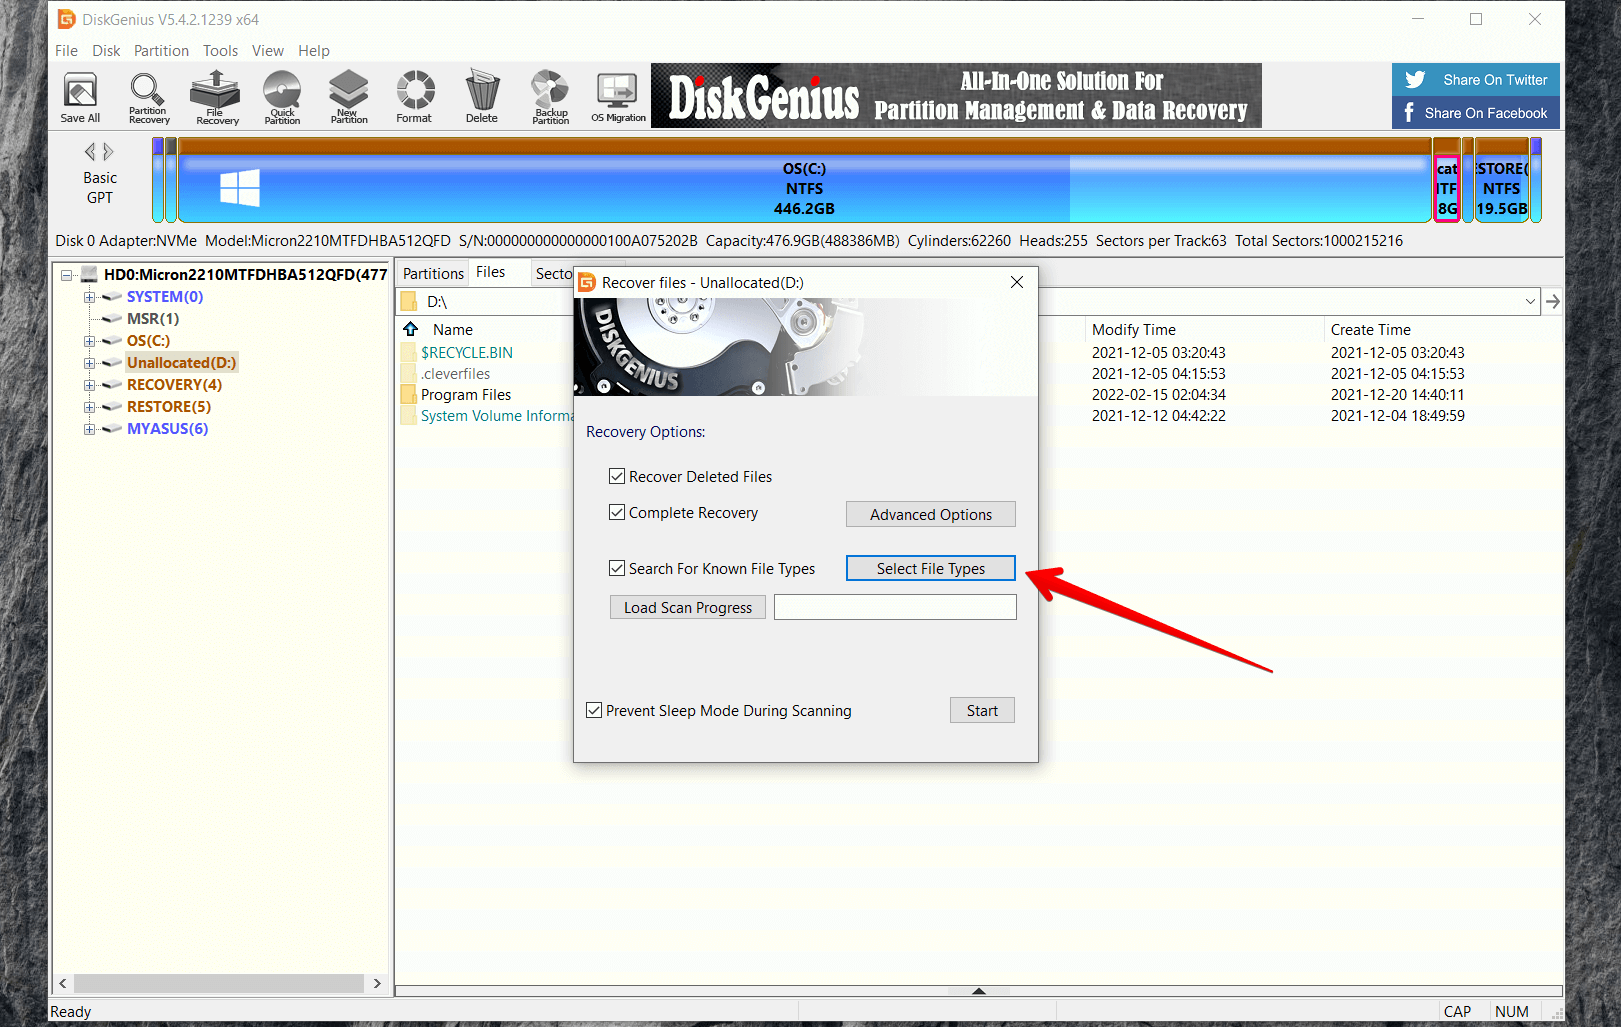Expand the RECOVERY(4) partition node
The height and width of the screenshot is (1027, 1621).
click(x=89, y=385)
